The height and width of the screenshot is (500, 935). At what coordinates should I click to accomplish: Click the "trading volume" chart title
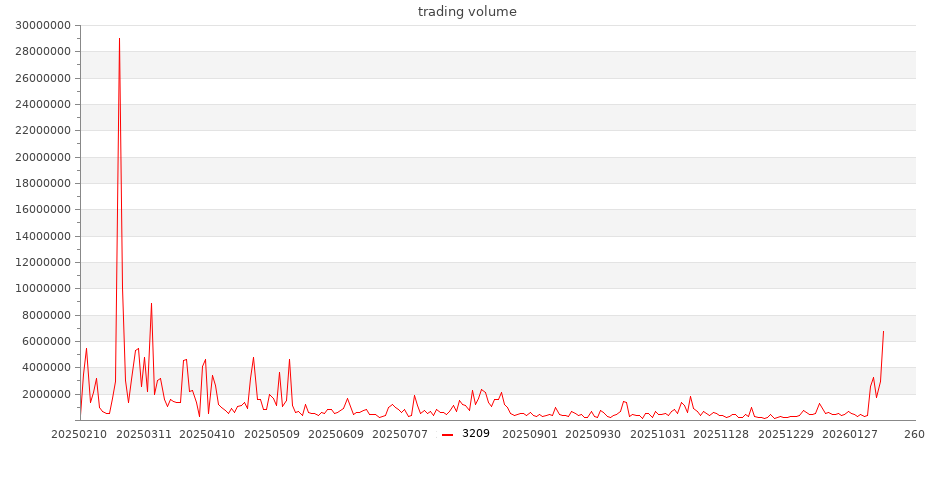(x=467, y=12)
